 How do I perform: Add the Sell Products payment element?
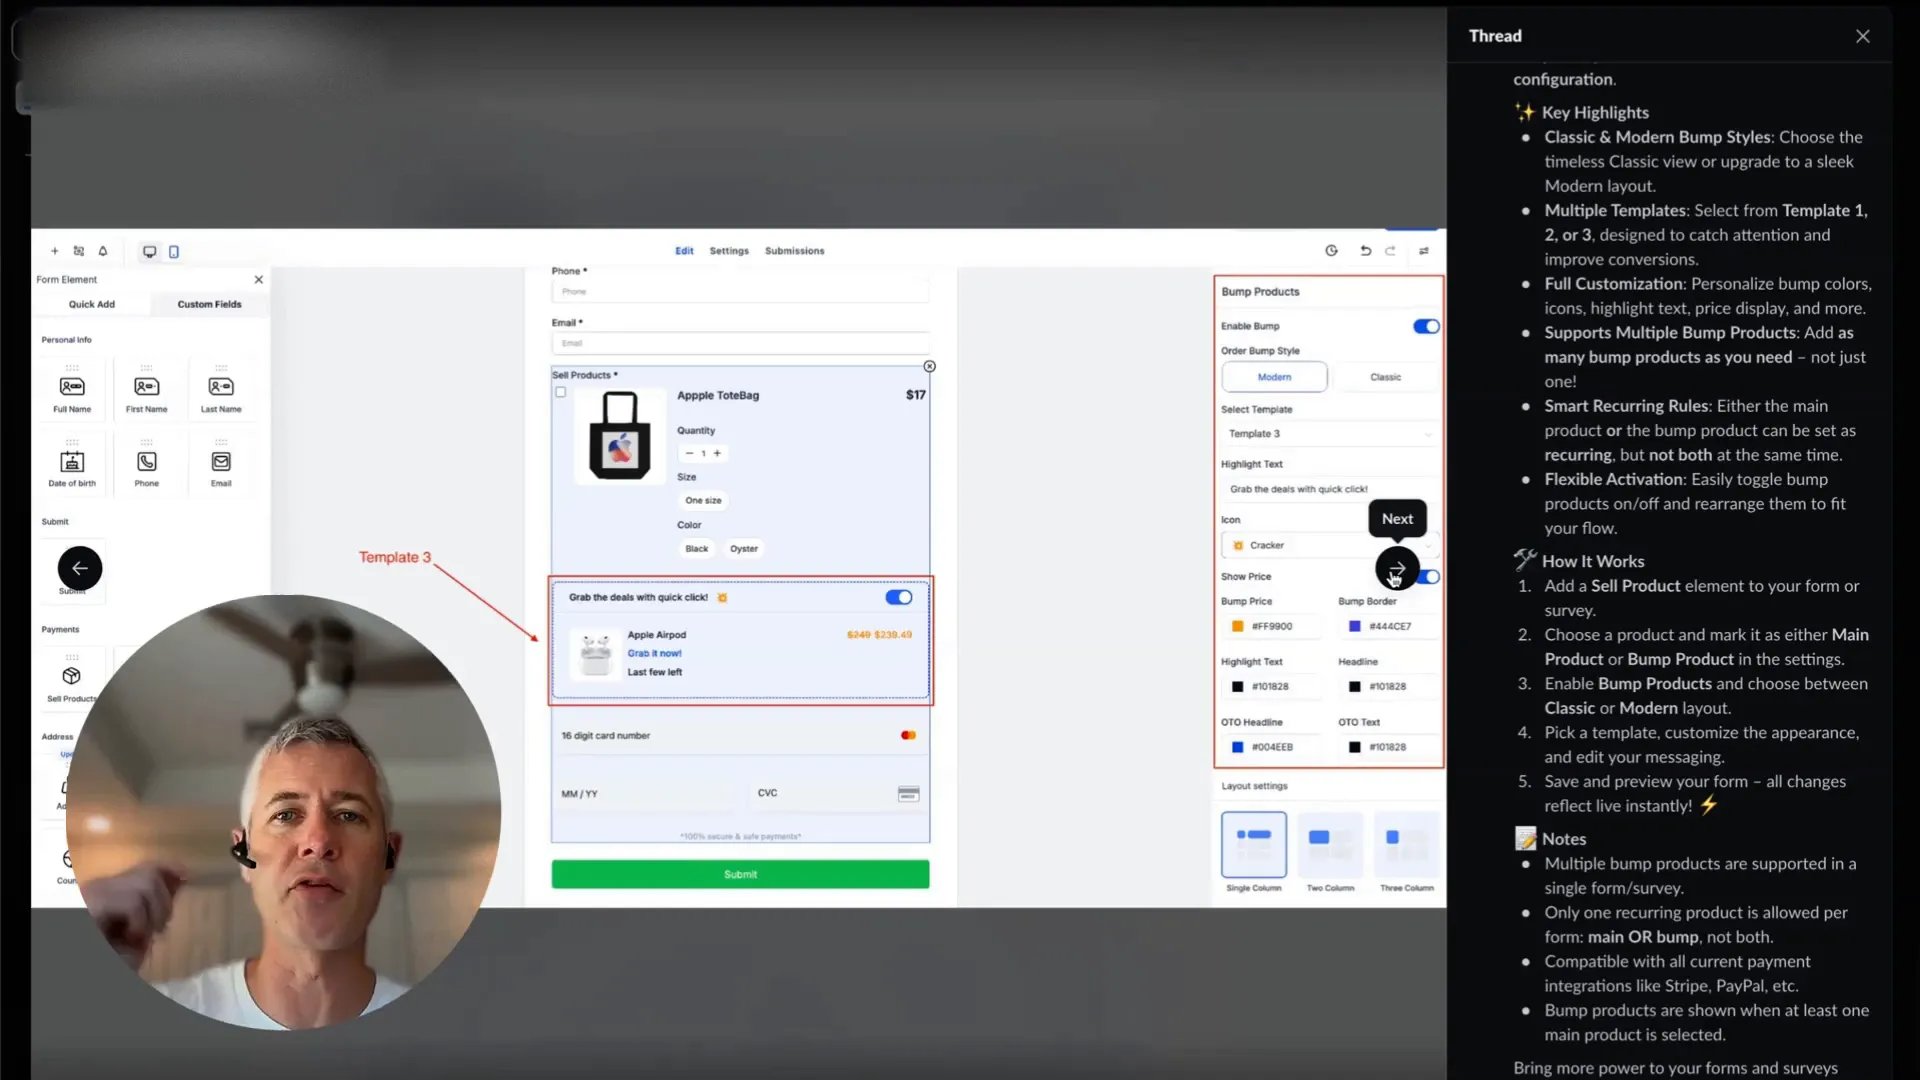72,680
